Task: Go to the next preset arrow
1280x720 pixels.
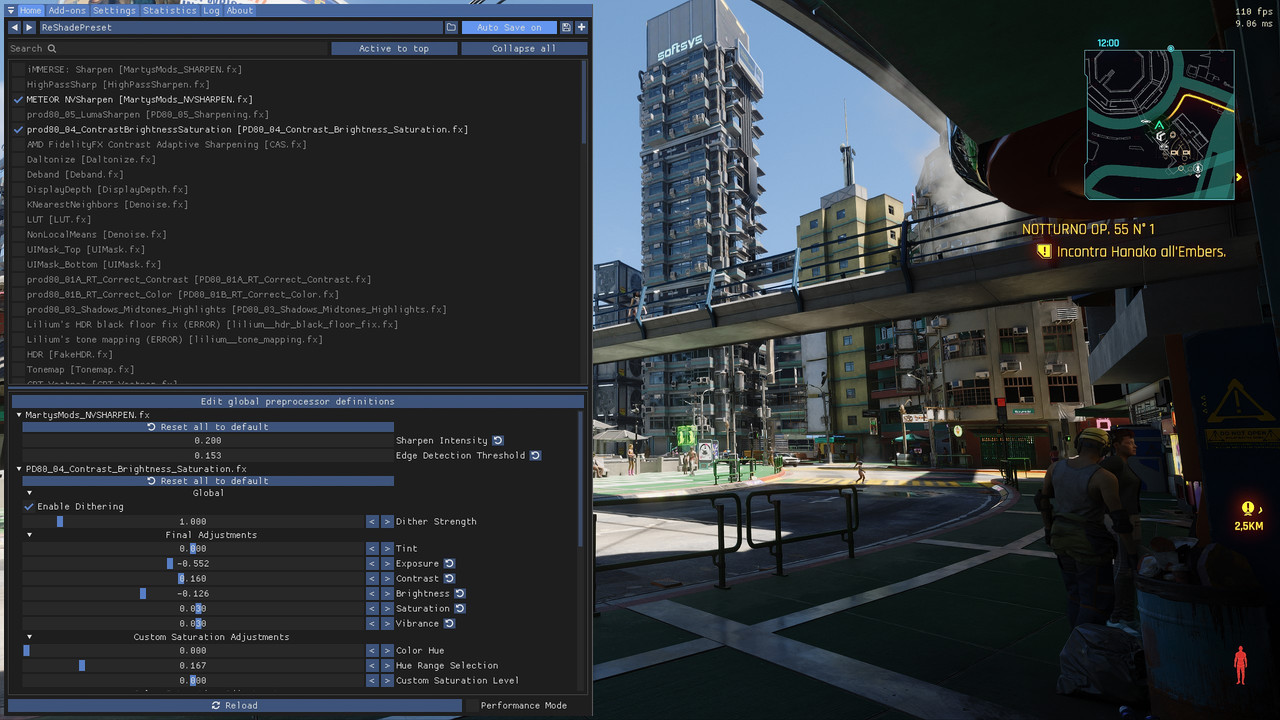Action: [29, 28]
